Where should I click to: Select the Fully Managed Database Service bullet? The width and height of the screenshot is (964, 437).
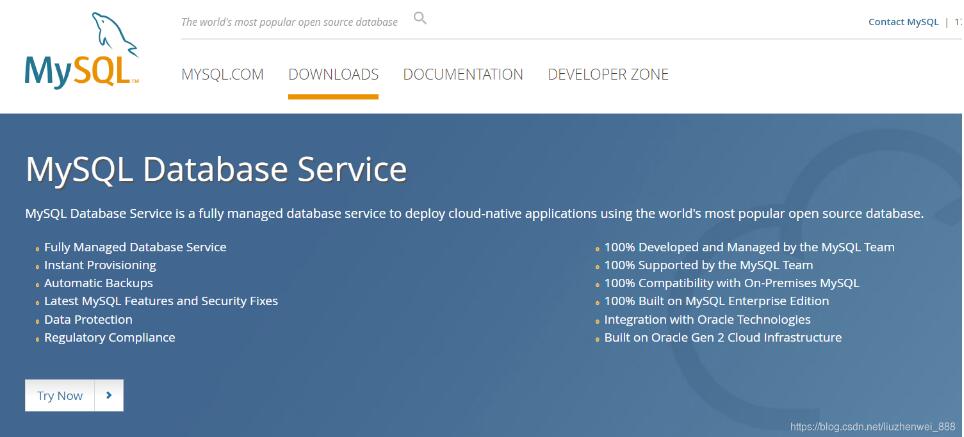pyautogui.click(x=135, y=247)
